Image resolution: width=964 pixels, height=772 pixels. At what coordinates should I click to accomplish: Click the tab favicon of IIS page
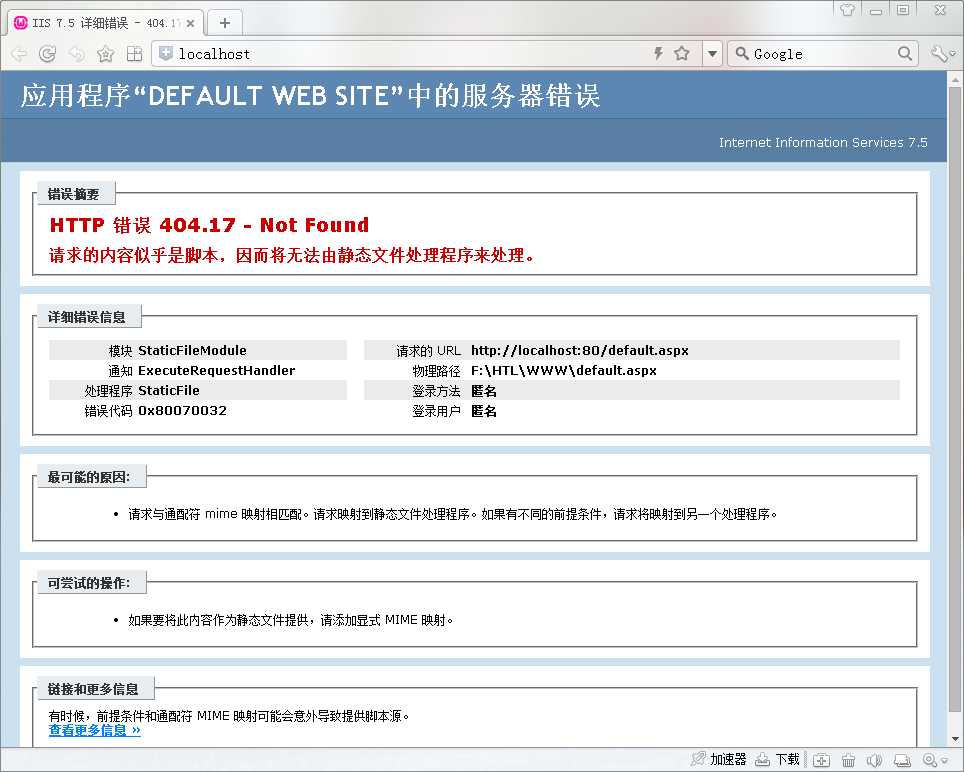point(21,23)
